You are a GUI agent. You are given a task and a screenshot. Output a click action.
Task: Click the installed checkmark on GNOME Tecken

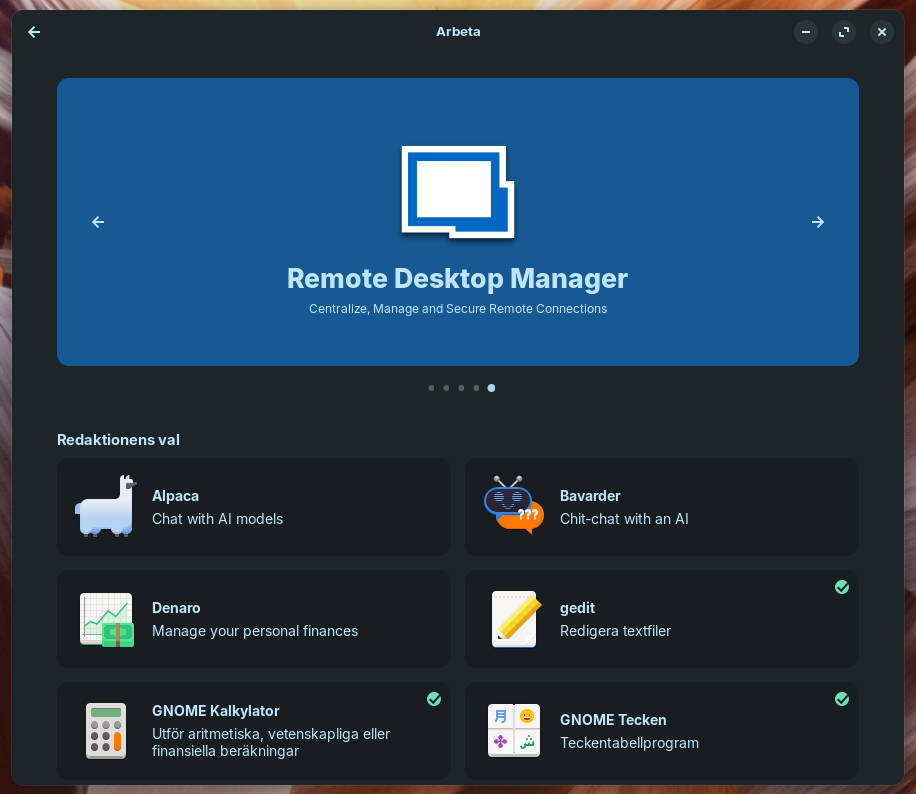842,699
